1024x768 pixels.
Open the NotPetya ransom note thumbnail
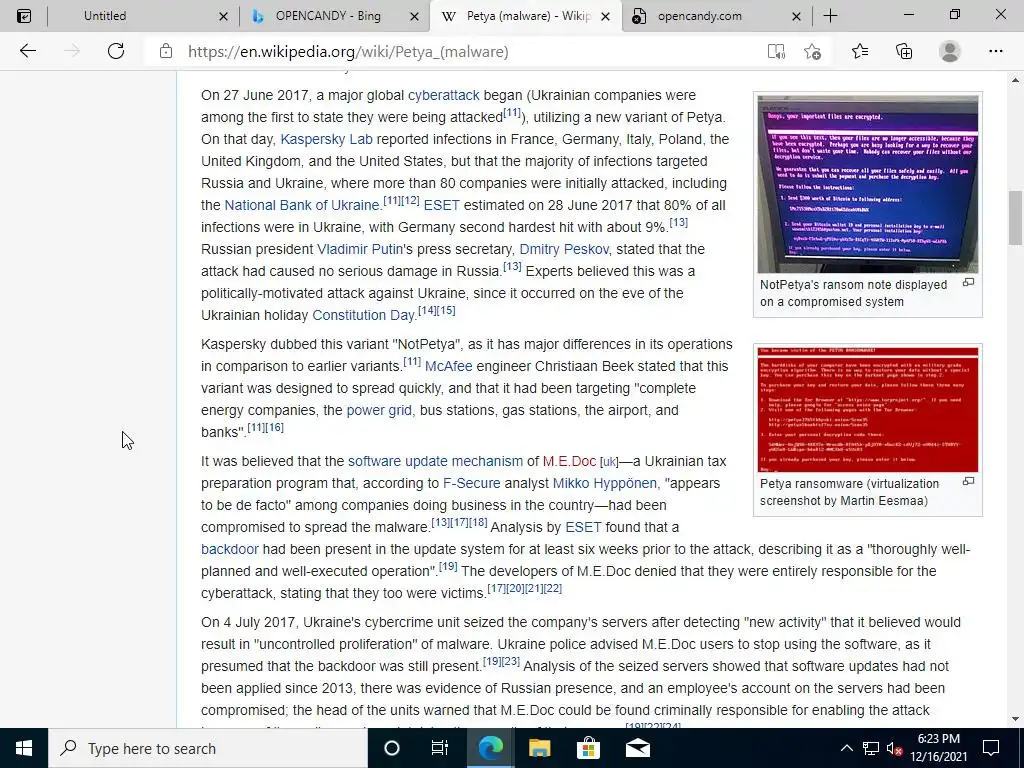[x=867, y=184]
